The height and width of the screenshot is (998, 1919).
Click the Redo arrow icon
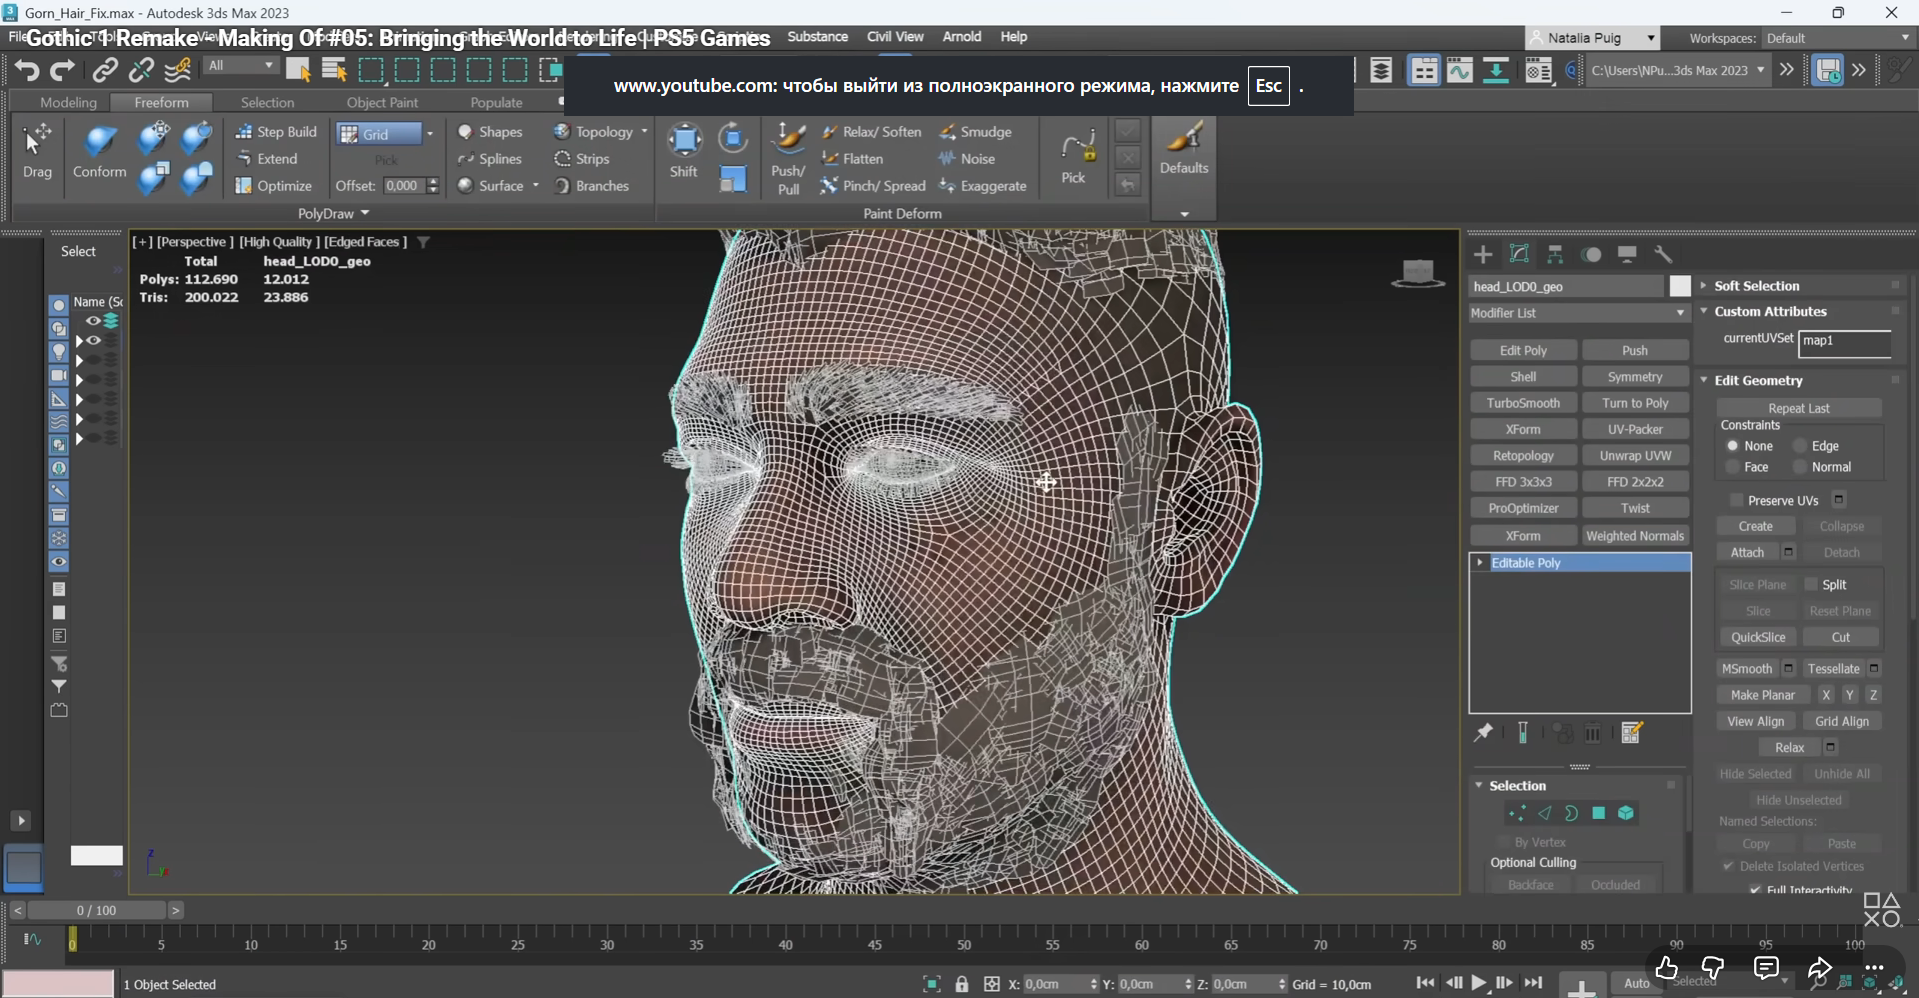click(x=62, y=70)
